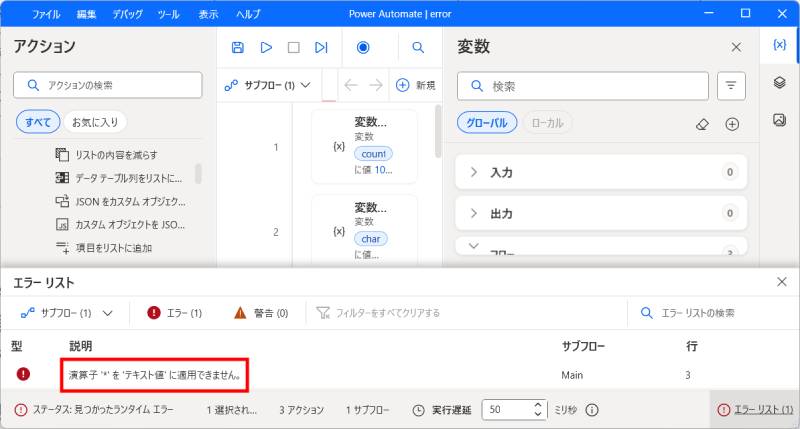
Task: Select the ローカル variables toggle
Action: (x=547, y=123)
